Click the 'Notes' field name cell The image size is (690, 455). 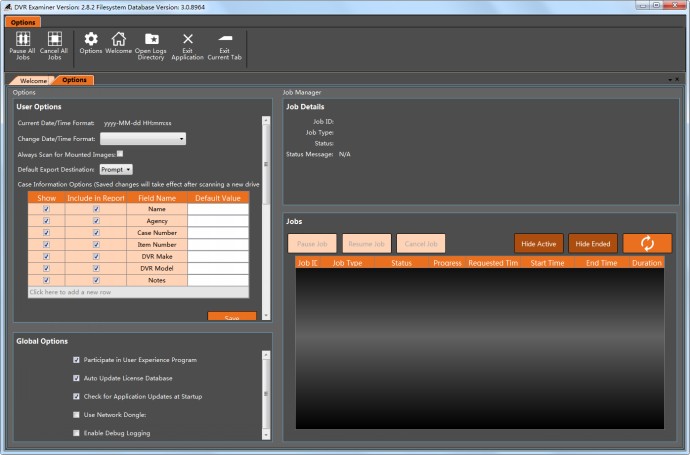[x=157, y=280]
